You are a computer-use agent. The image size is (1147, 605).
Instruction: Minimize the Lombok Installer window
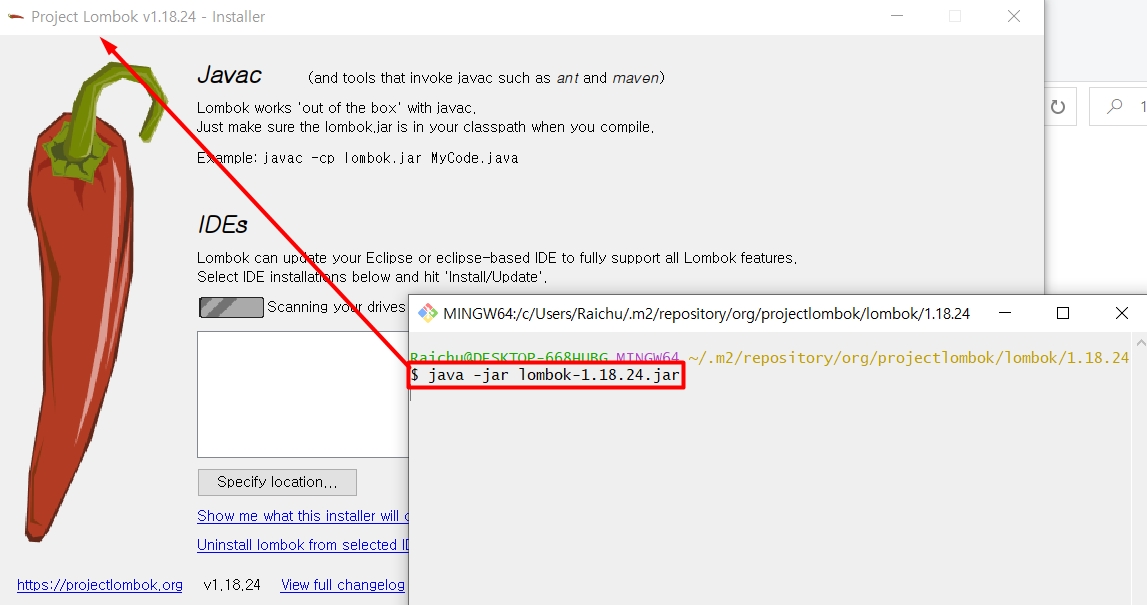897,16
